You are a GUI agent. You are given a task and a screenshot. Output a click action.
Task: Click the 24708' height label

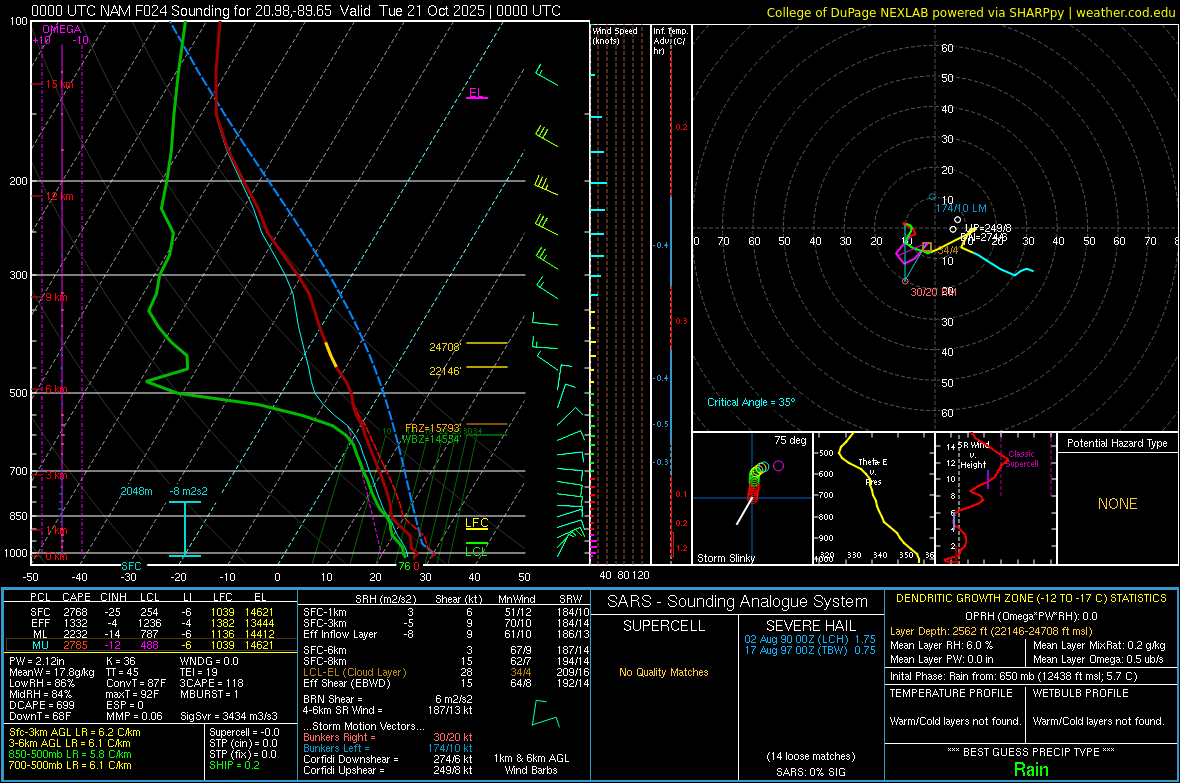pos(445,347)
